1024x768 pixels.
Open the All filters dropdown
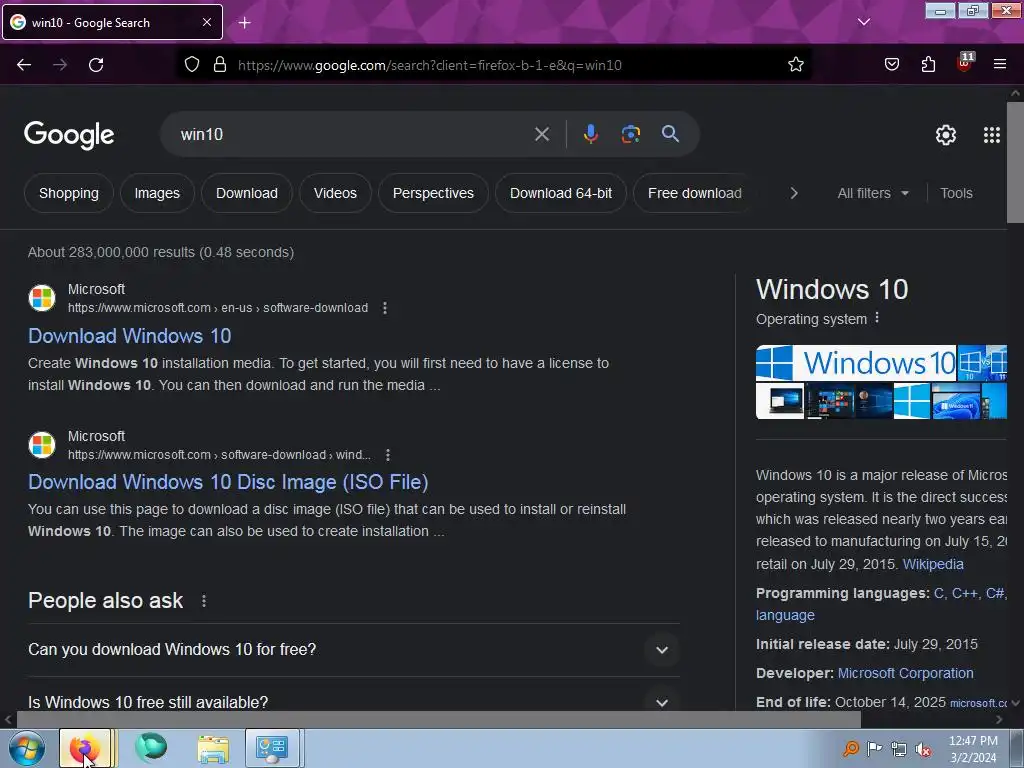tap(872, 193)
